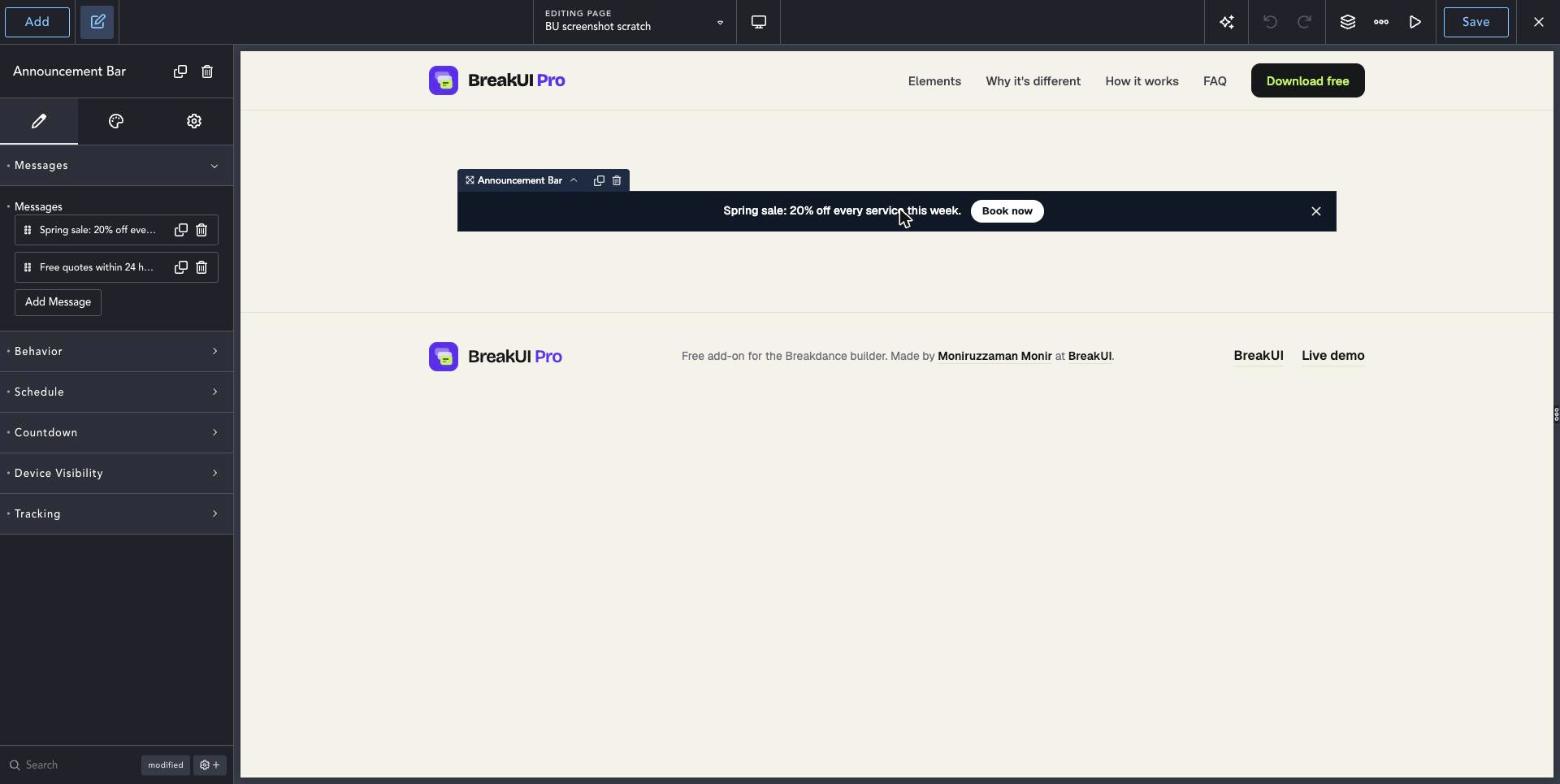
Task: Open the responsive device desktop icon
Action: (758, 22)
